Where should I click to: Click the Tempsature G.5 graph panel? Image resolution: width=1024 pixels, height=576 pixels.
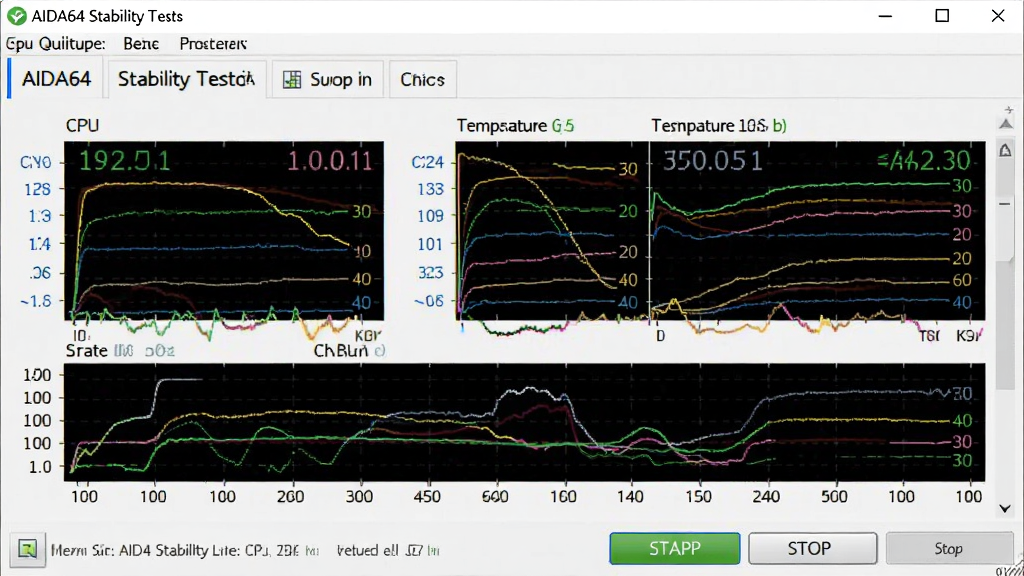point(552,231)
